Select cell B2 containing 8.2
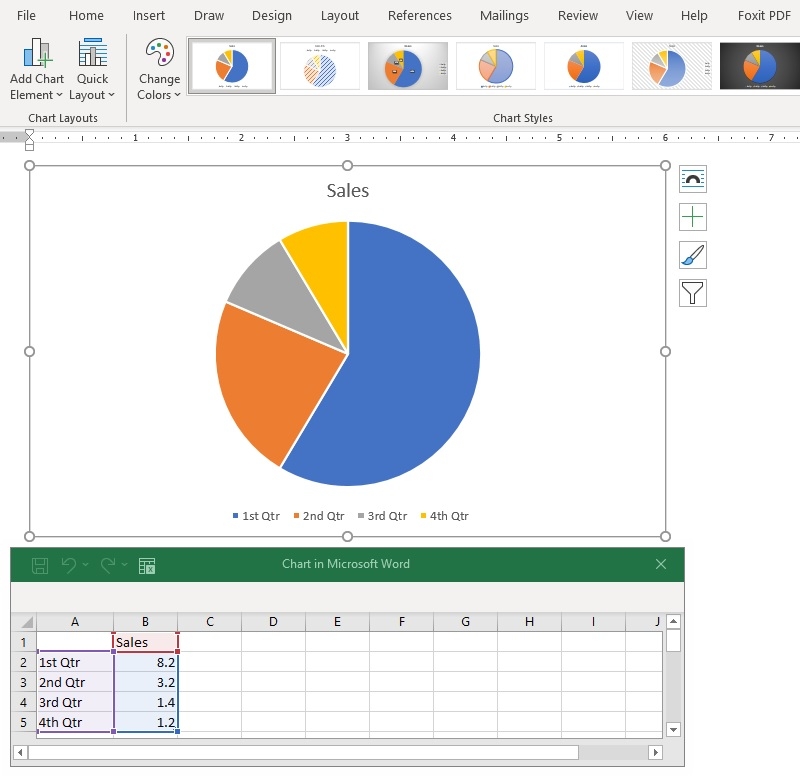Image resolution: width=800 pixels, height=776 pixels. click(146, 662)
